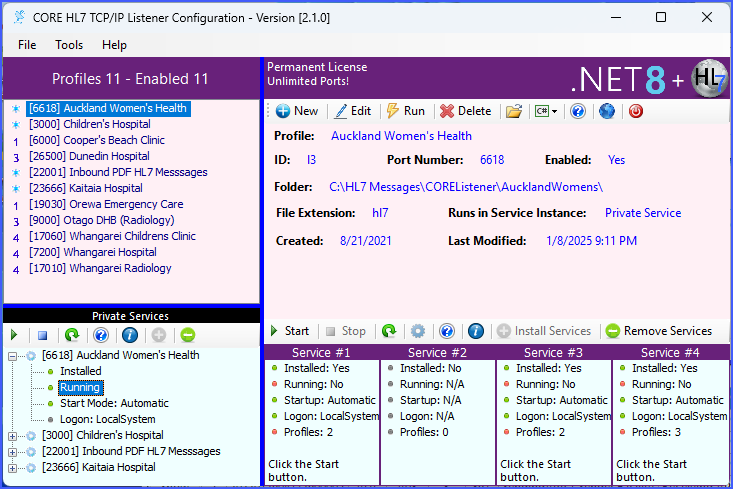Click the blue stop square in Private Services
Viewport: 733px width, 489px height.
43,335
